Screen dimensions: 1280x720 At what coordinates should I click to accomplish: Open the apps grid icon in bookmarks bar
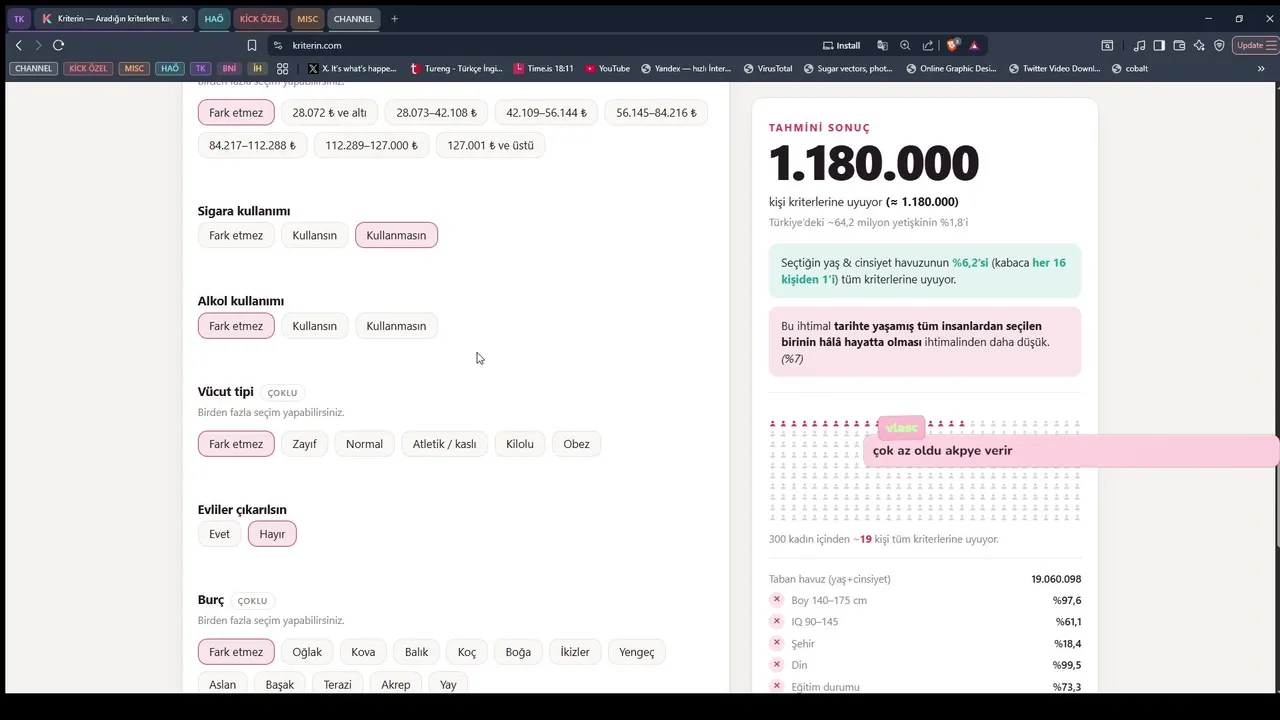pyautogui.click(x=283, y=69)
